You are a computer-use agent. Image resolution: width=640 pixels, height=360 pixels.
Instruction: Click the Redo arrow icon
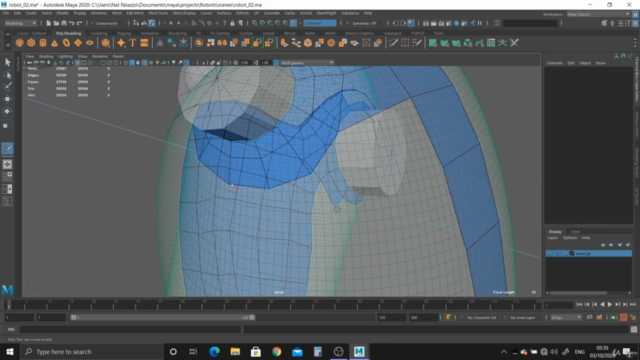79,23
